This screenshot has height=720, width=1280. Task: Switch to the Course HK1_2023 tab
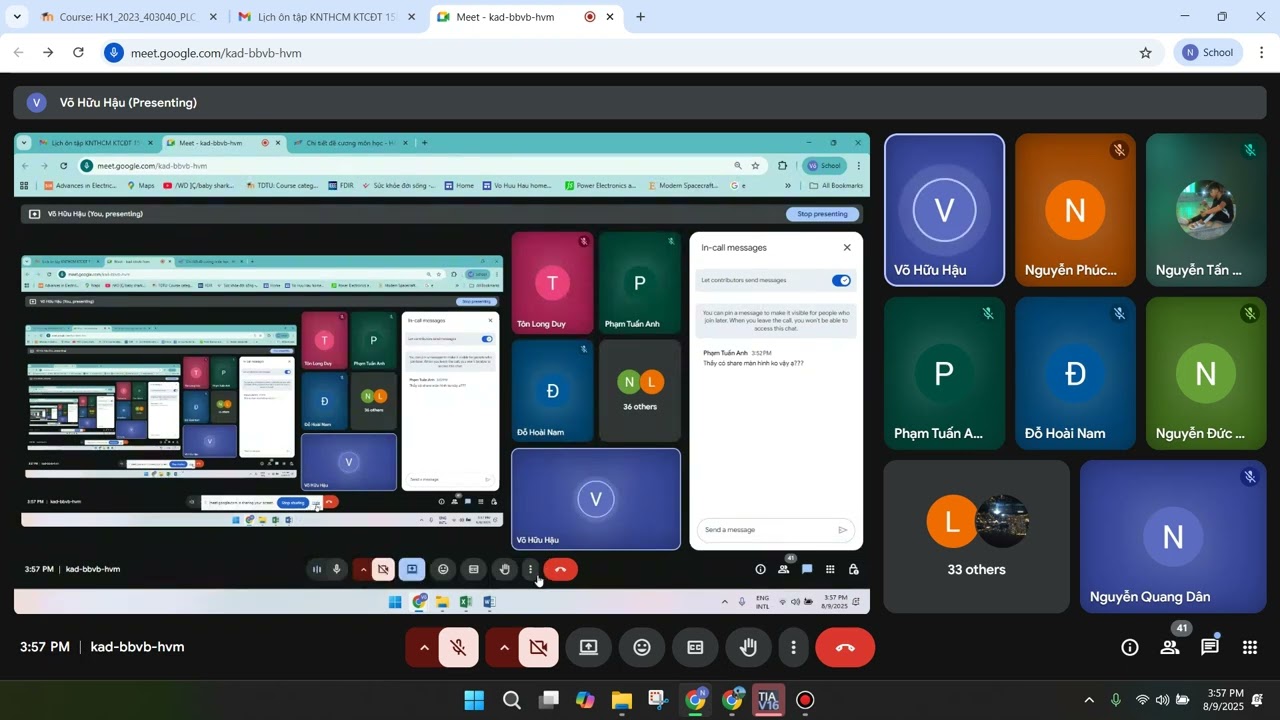[x=130, y=17]
